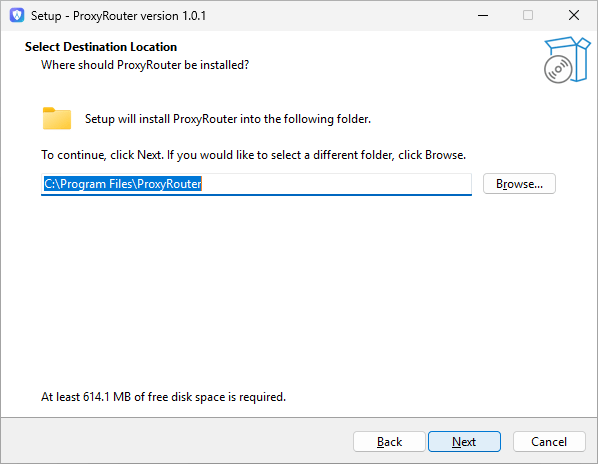The image size is (598, 464).
Task: Click the ProxyRouter shield icon in title bar
Action: pyautogui.click(x=17, y=16)
